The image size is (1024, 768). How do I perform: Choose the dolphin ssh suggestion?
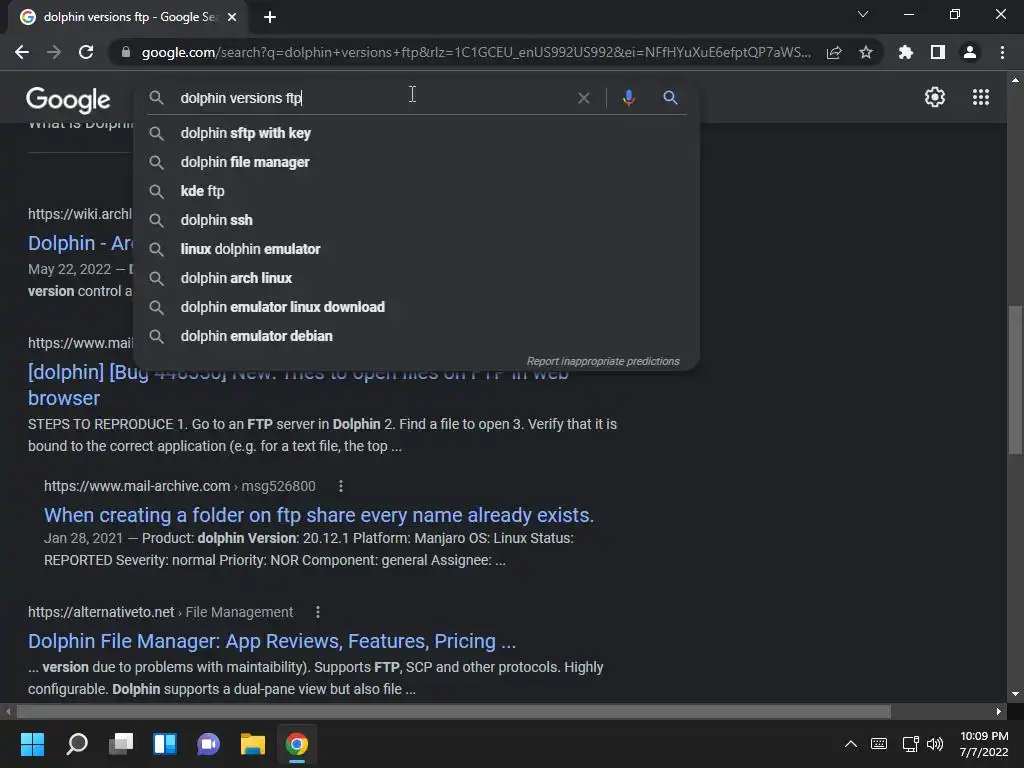click(417, 220)
